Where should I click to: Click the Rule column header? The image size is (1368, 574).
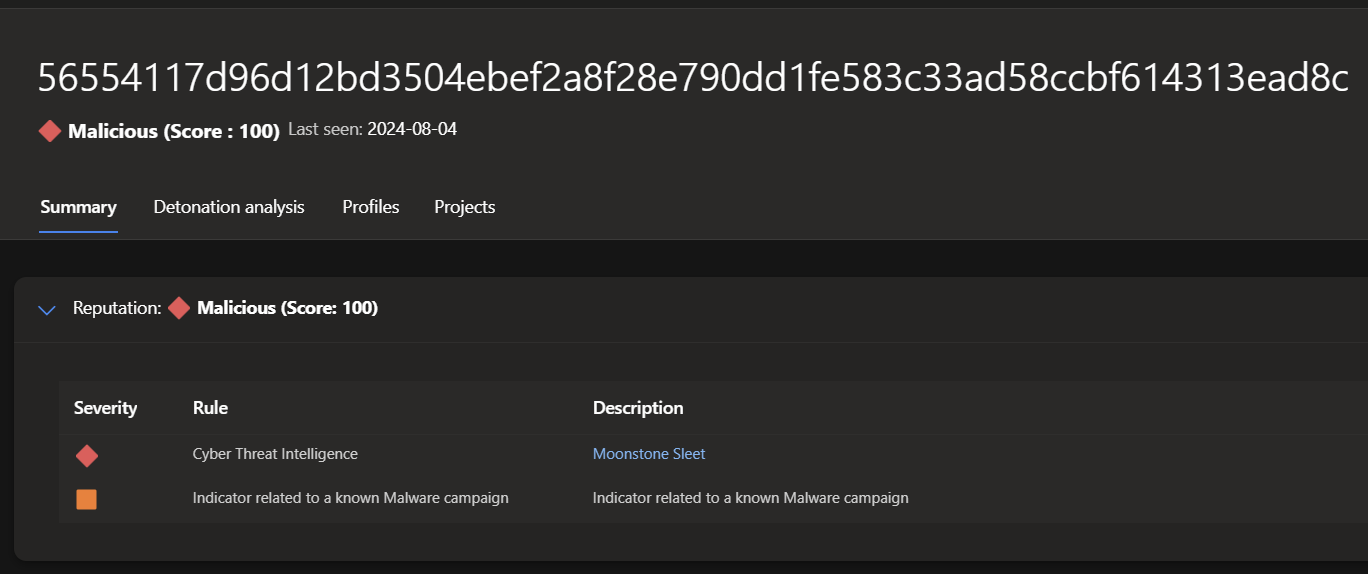coord(210,408)
